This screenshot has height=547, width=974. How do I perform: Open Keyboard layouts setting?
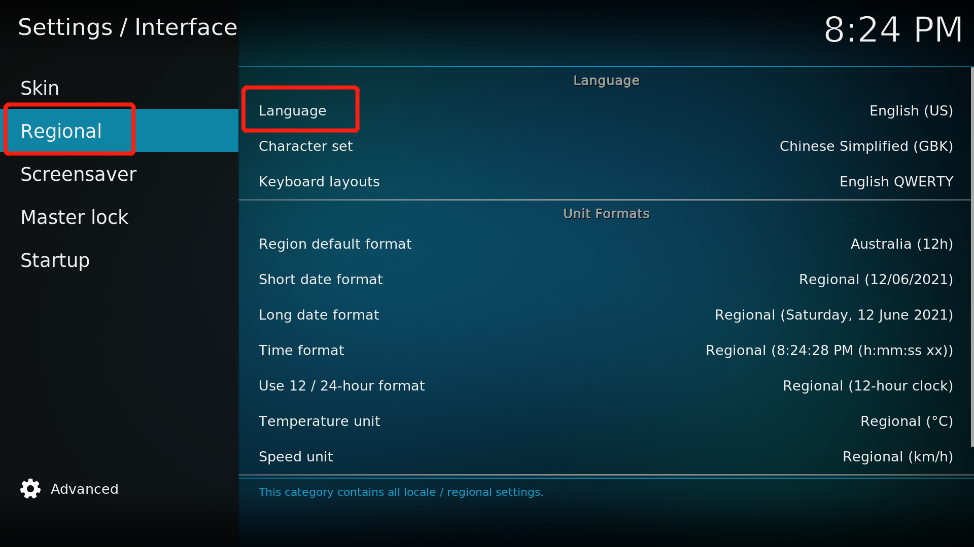point(605,181)
